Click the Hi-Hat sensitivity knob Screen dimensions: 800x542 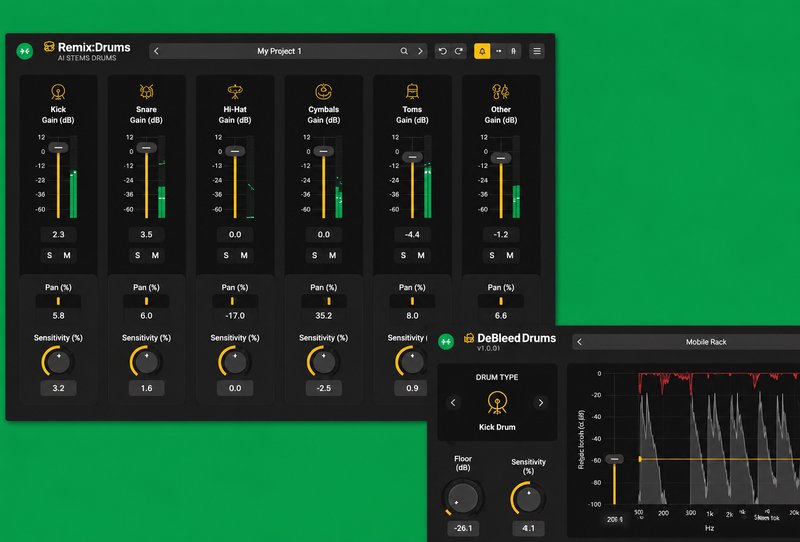tap(235, 362)
